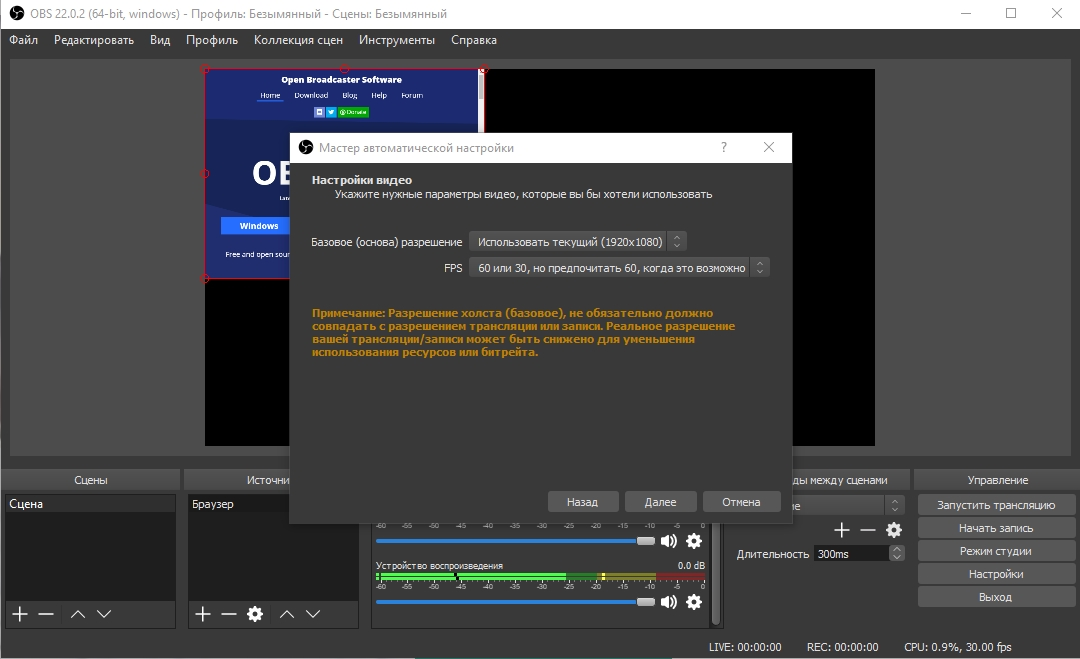The image size is (1080, 659).
Task: Click REC: 00:00:00 status text
Action: pyautogui.click(x=842, y=647)
